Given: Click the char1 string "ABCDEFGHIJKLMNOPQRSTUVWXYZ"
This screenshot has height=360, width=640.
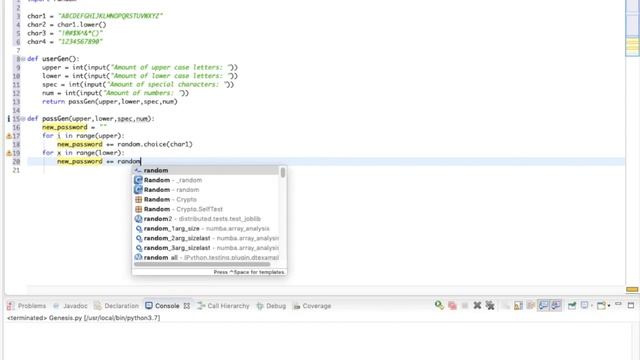Looking at the screenshot, I should click(110, 16).
